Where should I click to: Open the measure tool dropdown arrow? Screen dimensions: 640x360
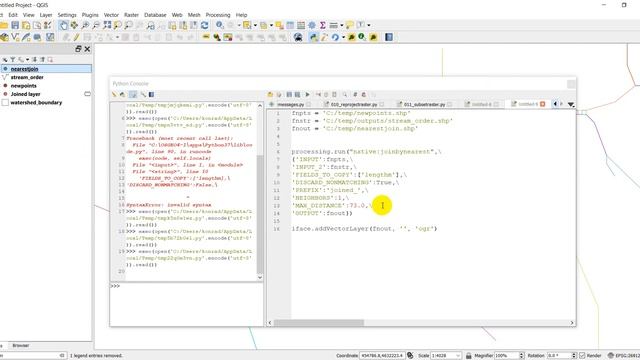pos(342,25)
